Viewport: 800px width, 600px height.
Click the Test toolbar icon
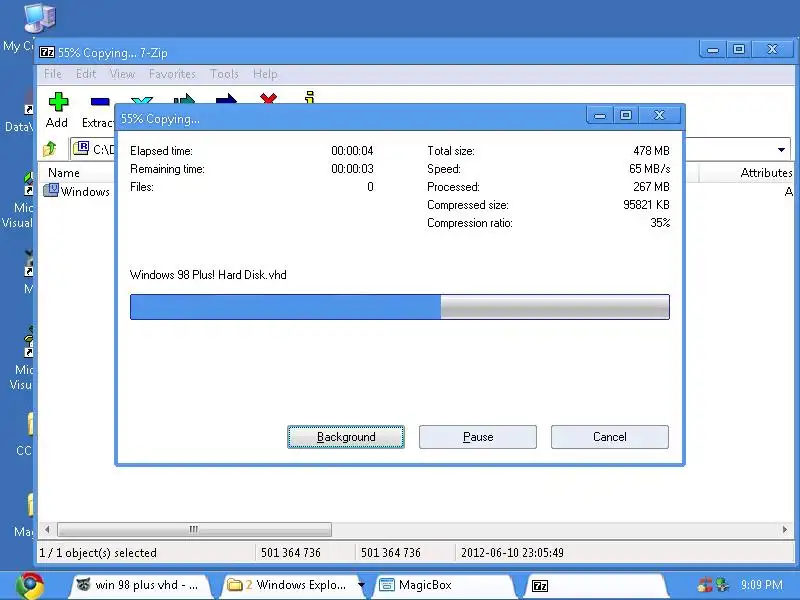tap(142, 100)
